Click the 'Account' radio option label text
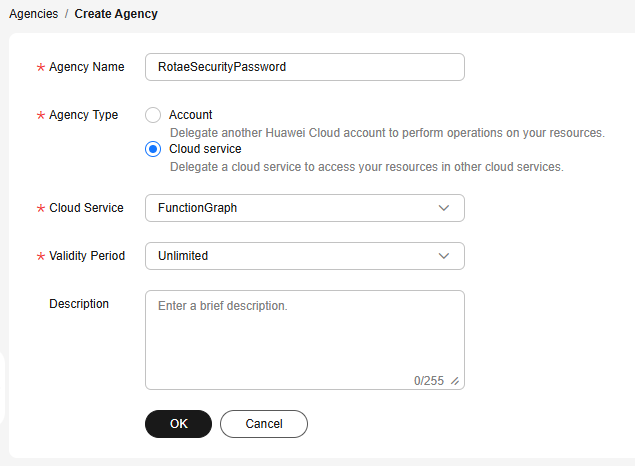 (x=190, y=115)
